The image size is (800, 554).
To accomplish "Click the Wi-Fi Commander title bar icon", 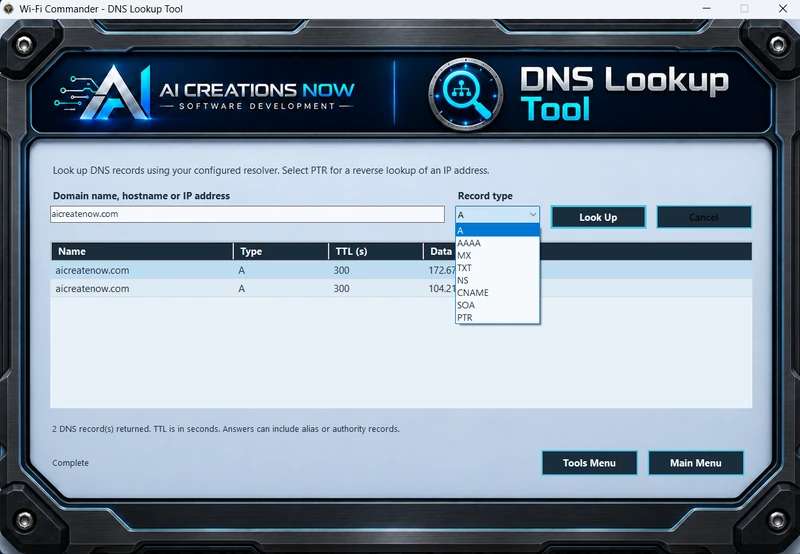I will click(x=8, y=9).
